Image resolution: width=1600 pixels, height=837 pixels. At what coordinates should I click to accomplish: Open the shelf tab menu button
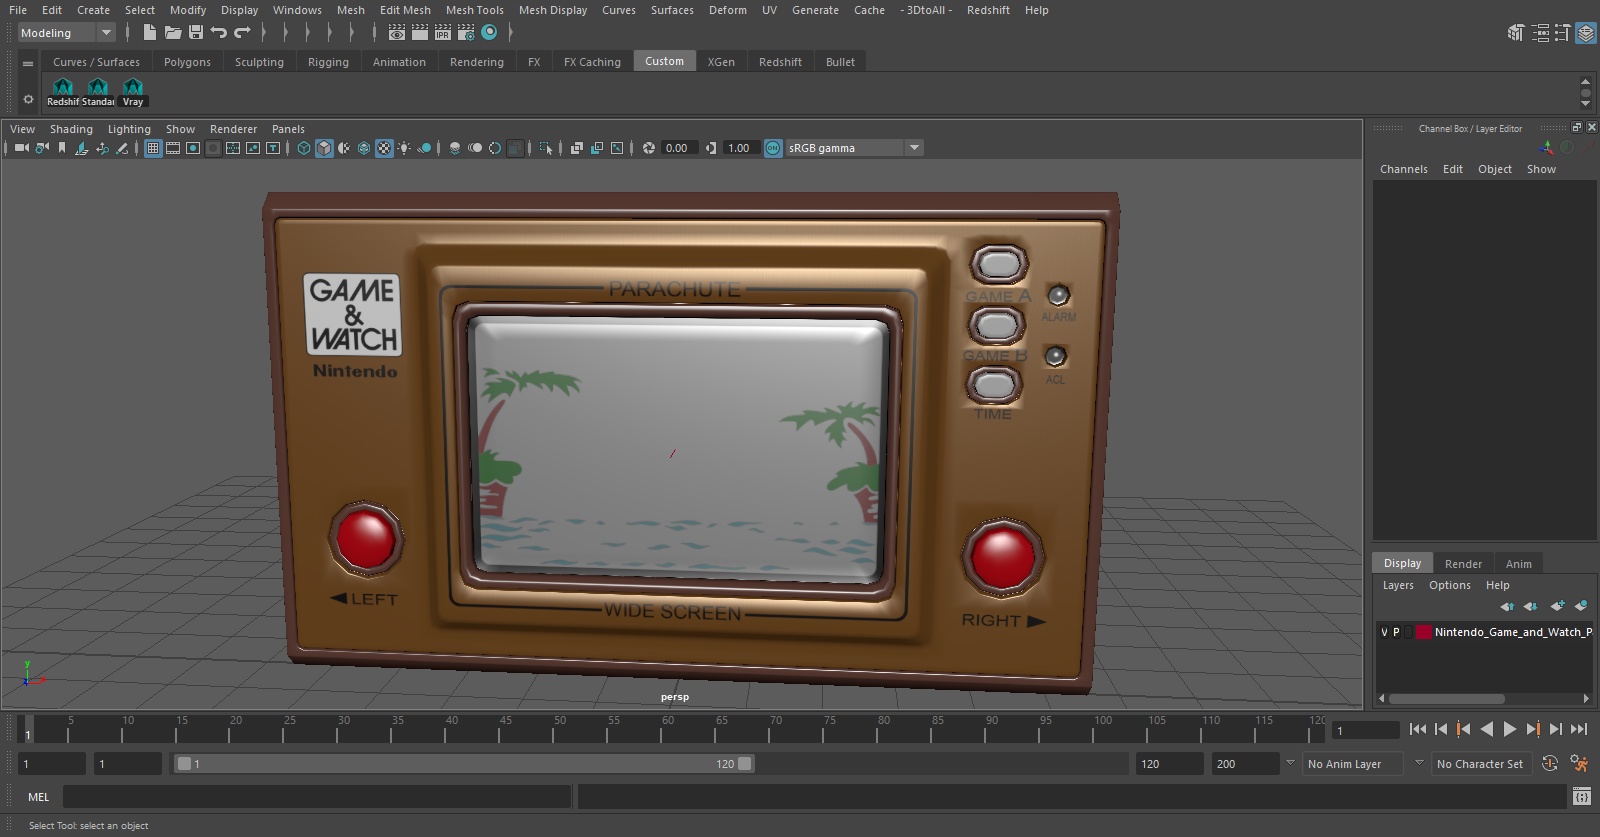tap(28, 63)
